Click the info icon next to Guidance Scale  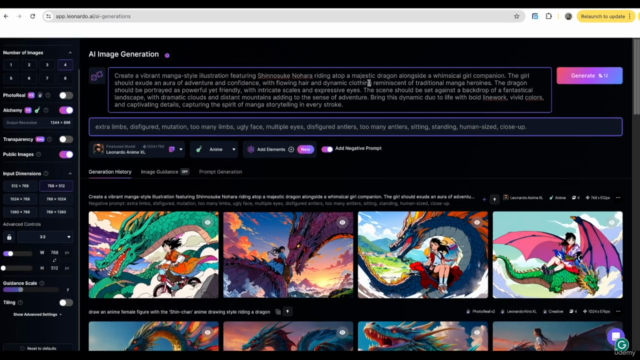coord(42,283)
